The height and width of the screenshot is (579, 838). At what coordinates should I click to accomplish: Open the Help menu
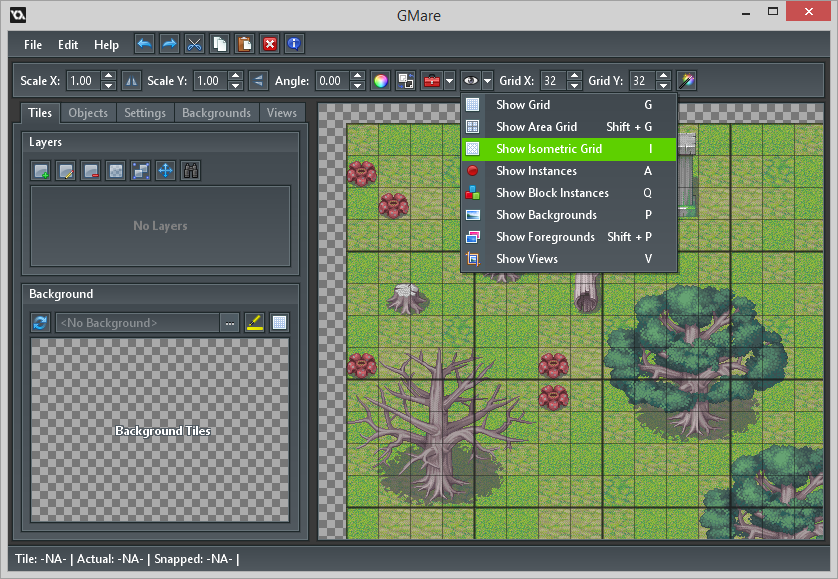pyautogui.click(x=106, y=45)
